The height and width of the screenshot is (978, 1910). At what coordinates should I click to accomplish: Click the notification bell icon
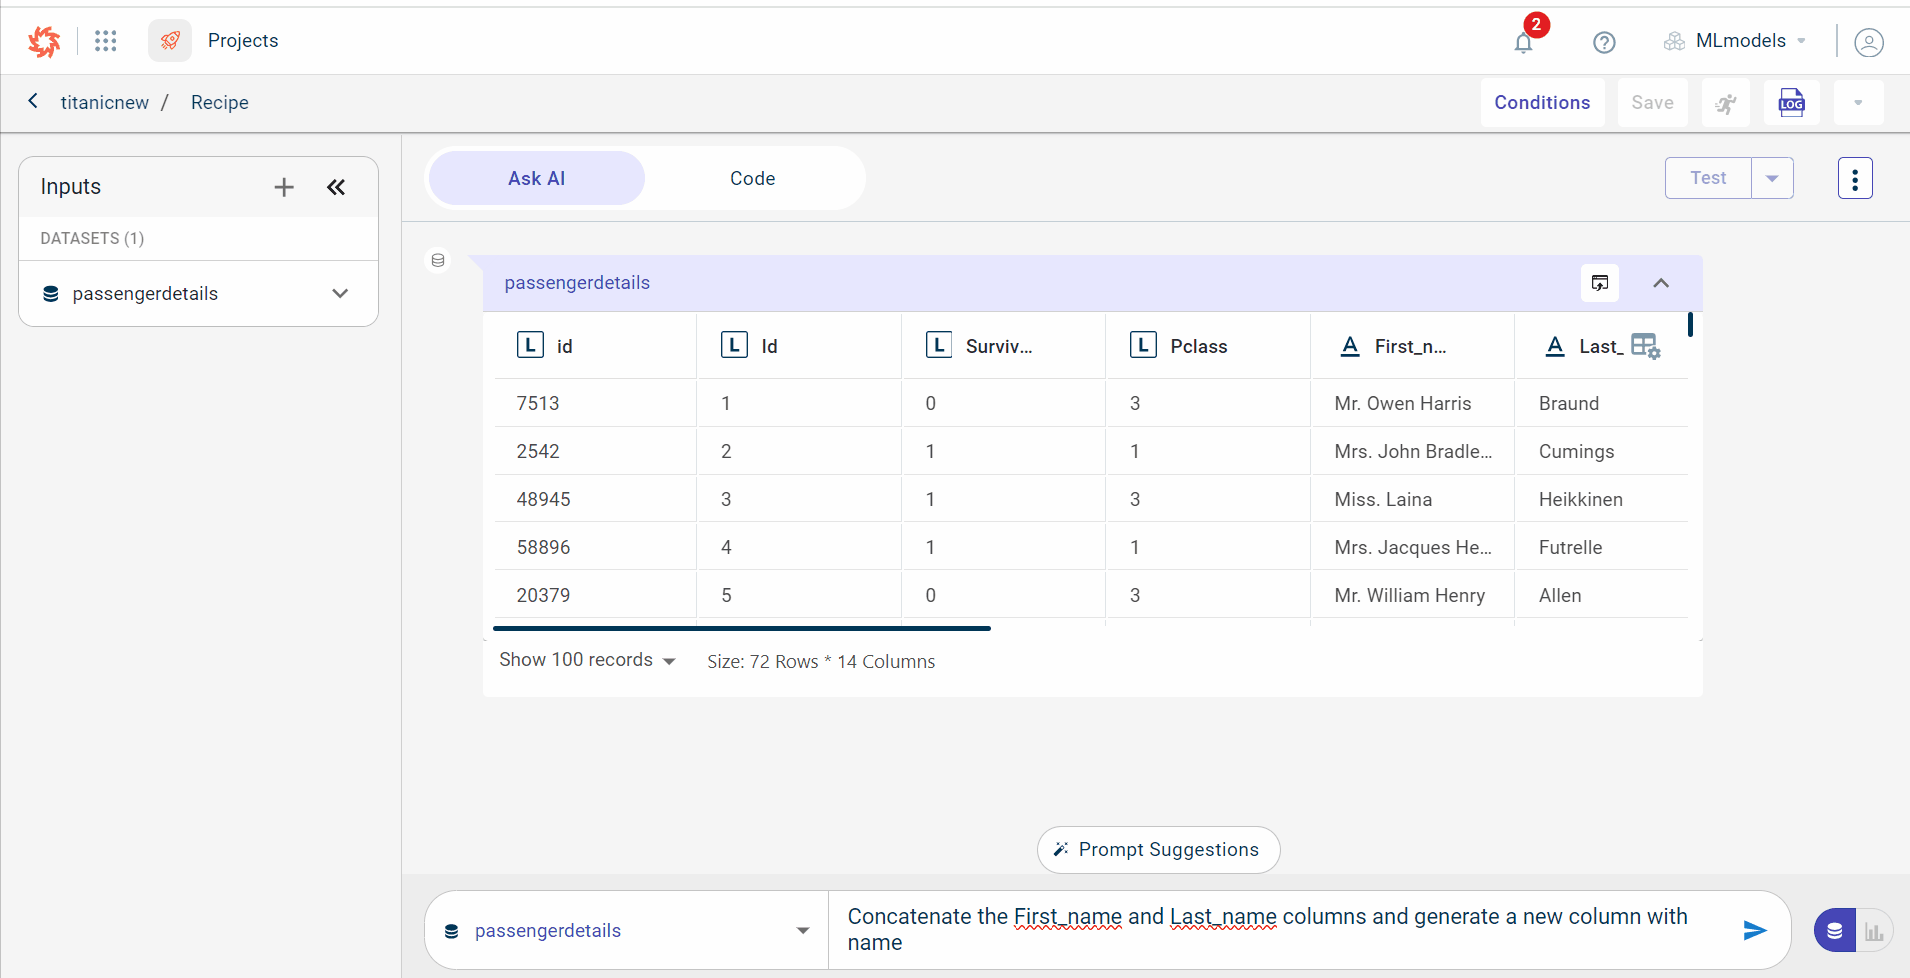tap(1523, 42)
